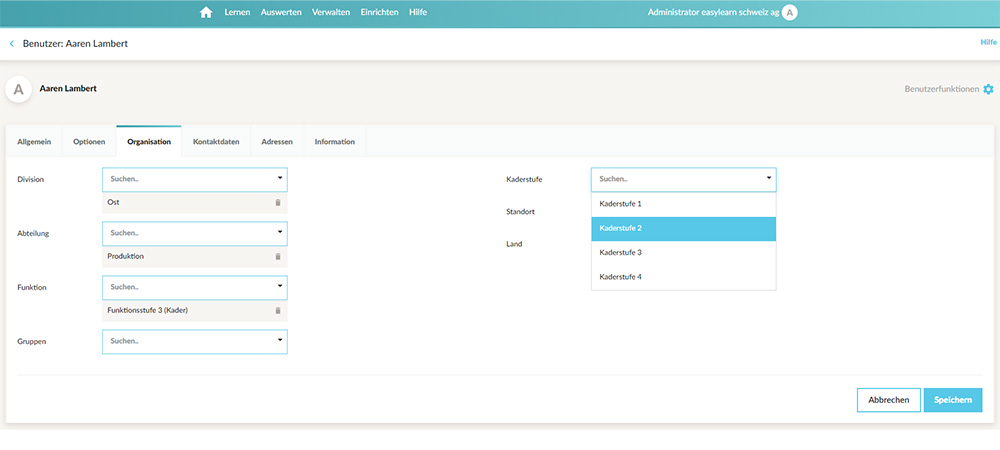Open the Funktion dropdown
This screenshot has width=1000, height=450.
click(x=279, y=287)
